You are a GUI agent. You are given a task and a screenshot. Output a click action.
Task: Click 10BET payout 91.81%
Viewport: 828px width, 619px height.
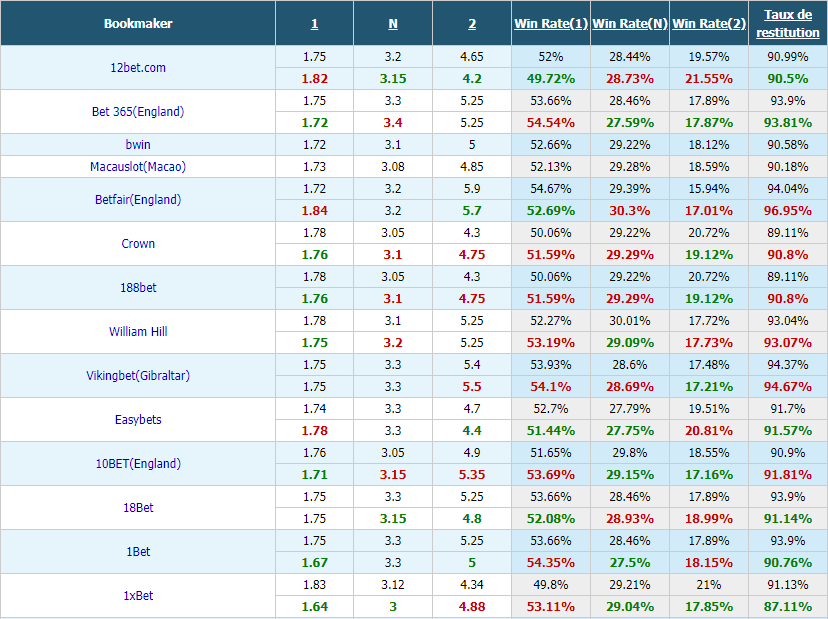point(788,475)
